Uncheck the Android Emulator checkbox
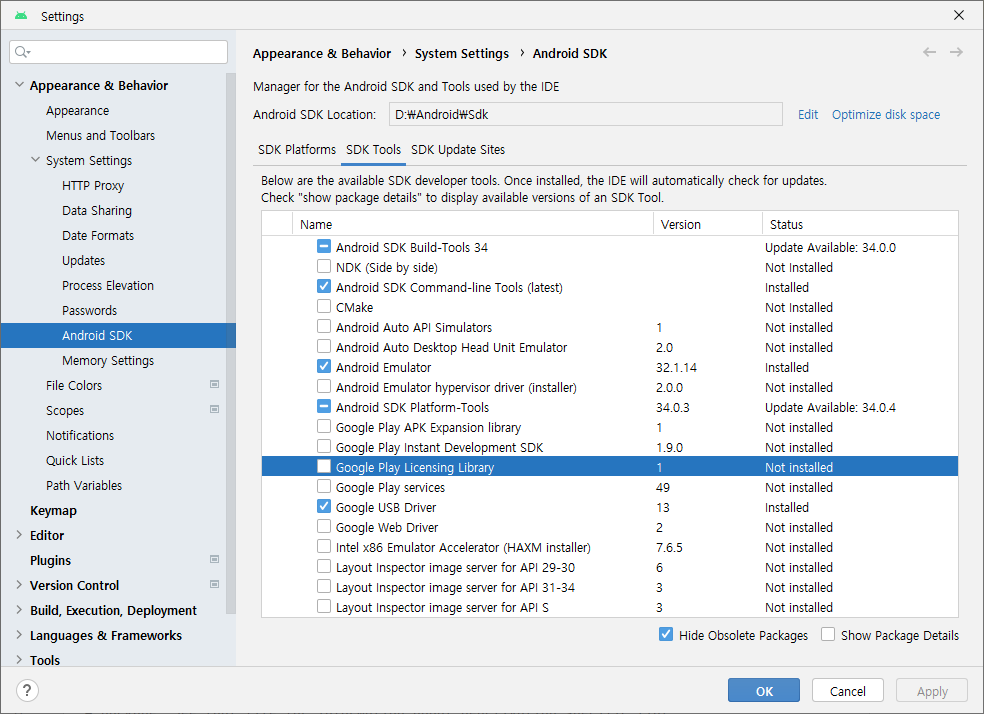This screenshot has width=984, height=714. [x=324, y=366]
